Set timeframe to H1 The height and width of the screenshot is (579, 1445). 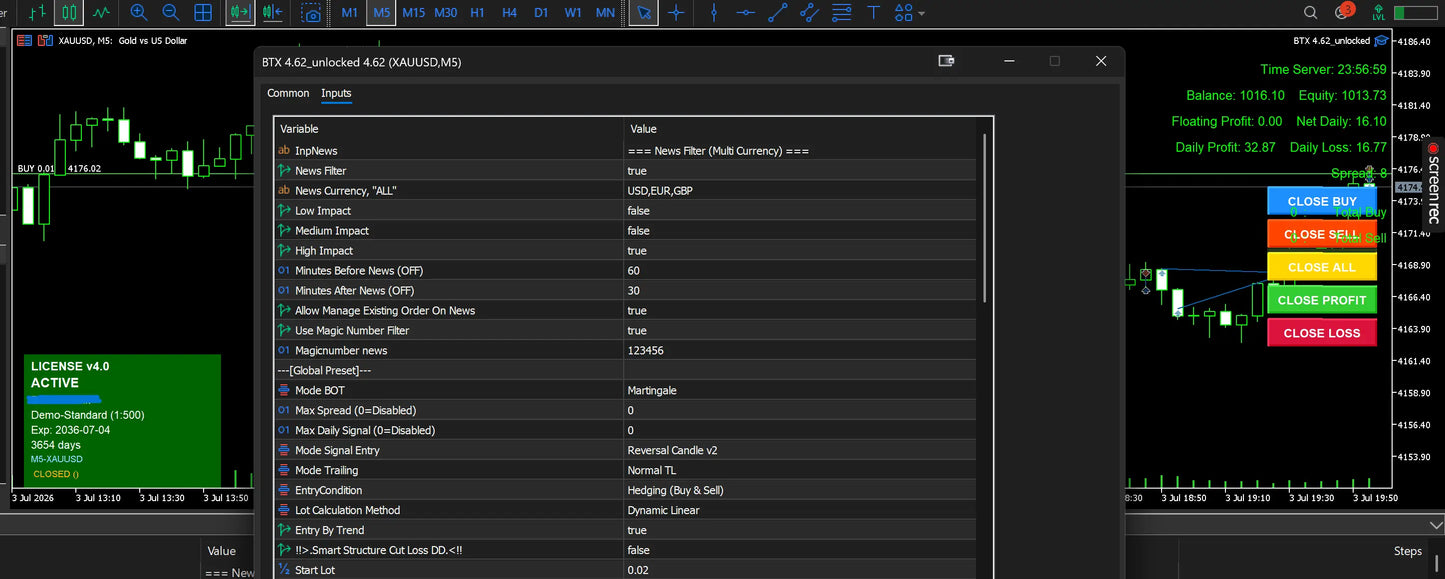[x=477, y=13]
